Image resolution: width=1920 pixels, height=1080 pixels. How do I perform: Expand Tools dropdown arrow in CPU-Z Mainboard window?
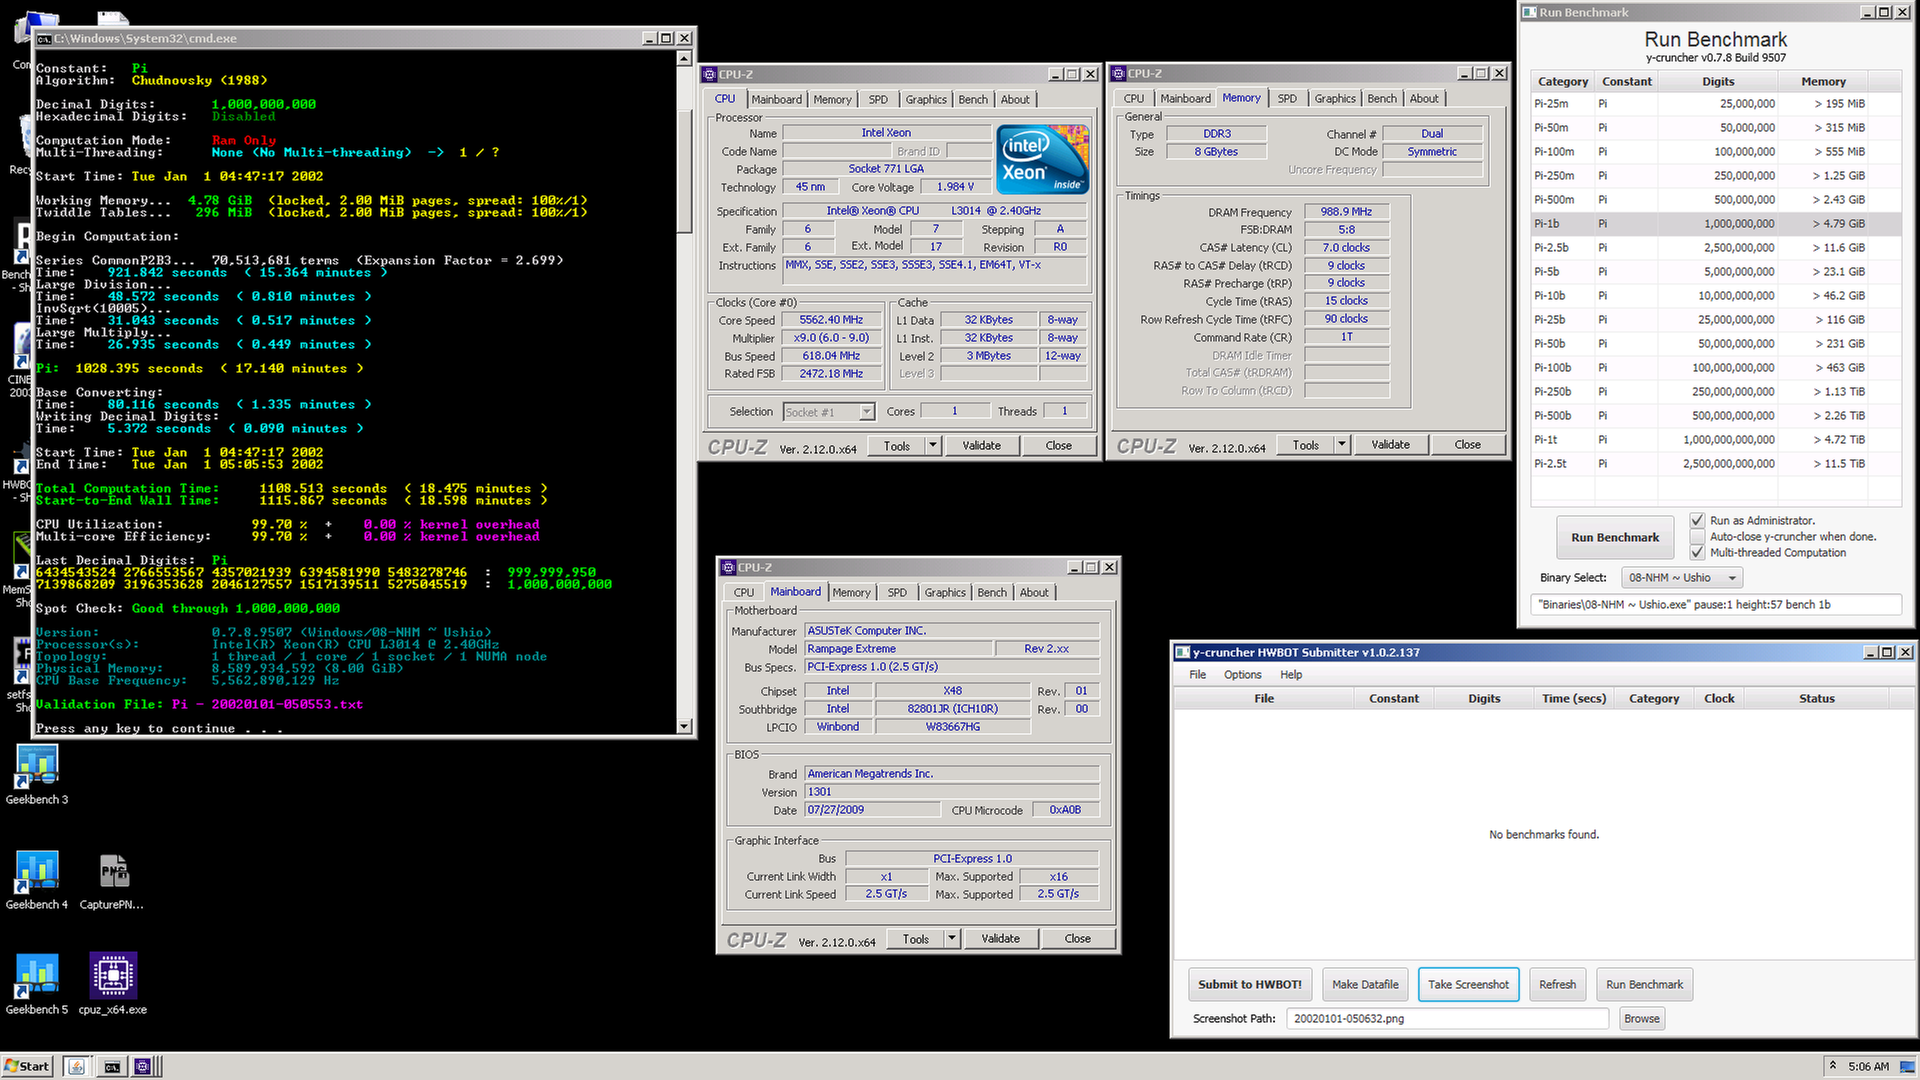pyautogui.click(x=952, y=939)
